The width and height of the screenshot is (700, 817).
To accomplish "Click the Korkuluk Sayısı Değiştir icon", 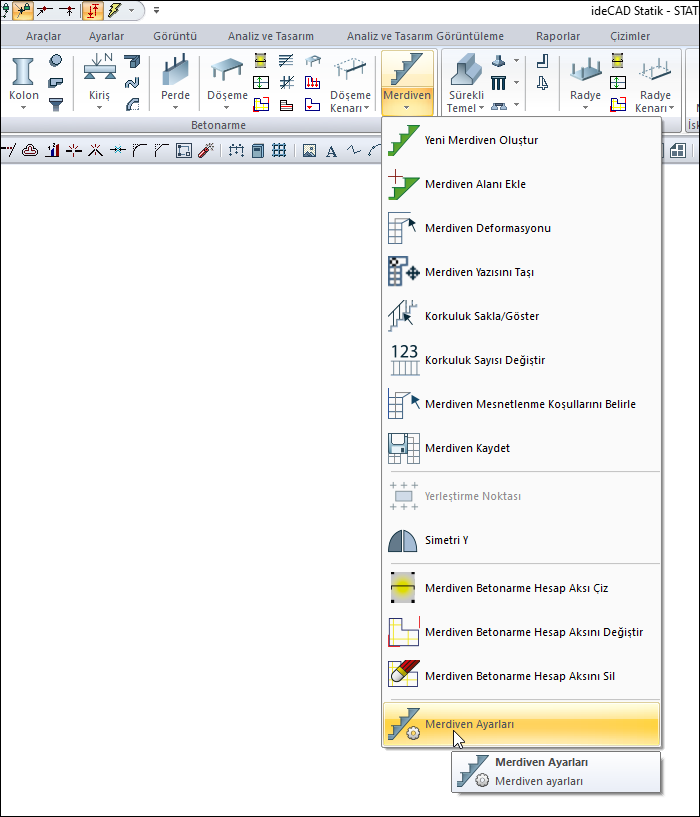I will tap(403, 360).
